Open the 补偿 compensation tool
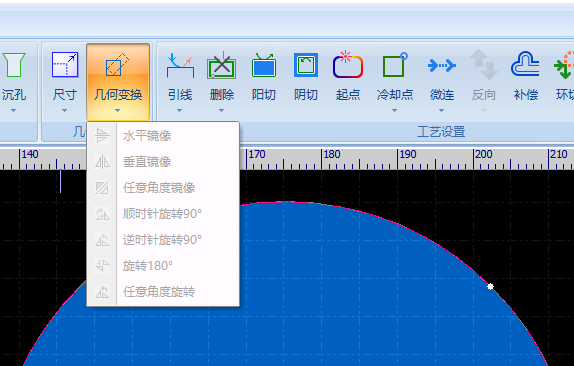 coord(525,64)
